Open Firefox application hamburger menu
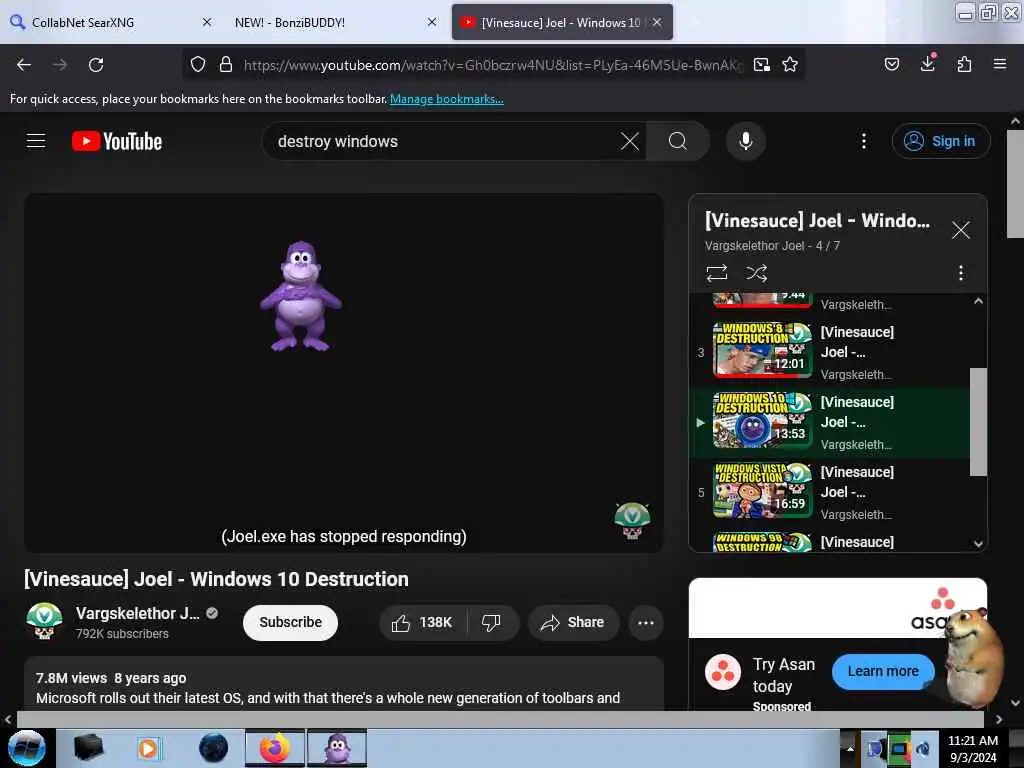This screenshot has height=768, width=1024. tap(999, 64)
